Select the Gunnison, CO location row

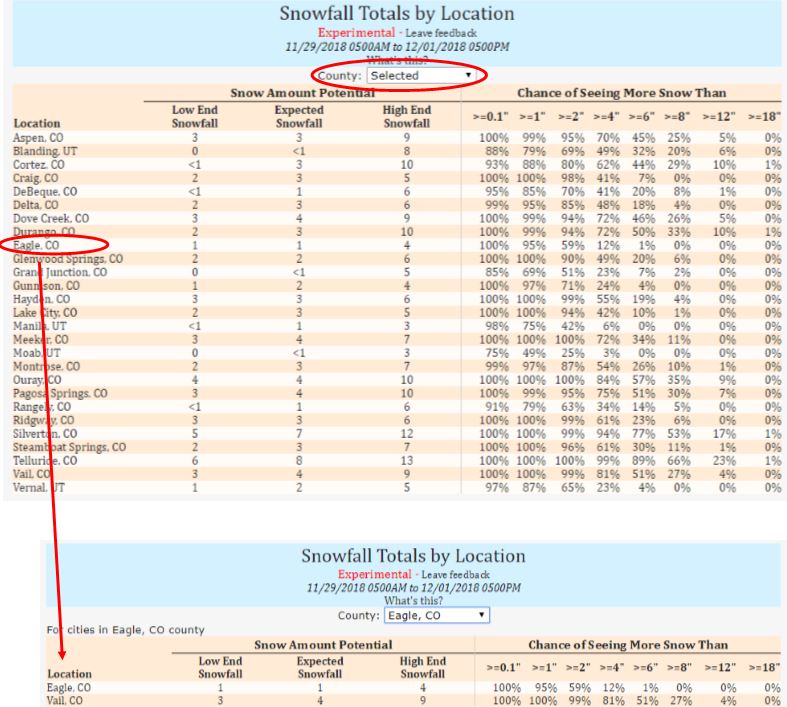click(x=397, y=286)
